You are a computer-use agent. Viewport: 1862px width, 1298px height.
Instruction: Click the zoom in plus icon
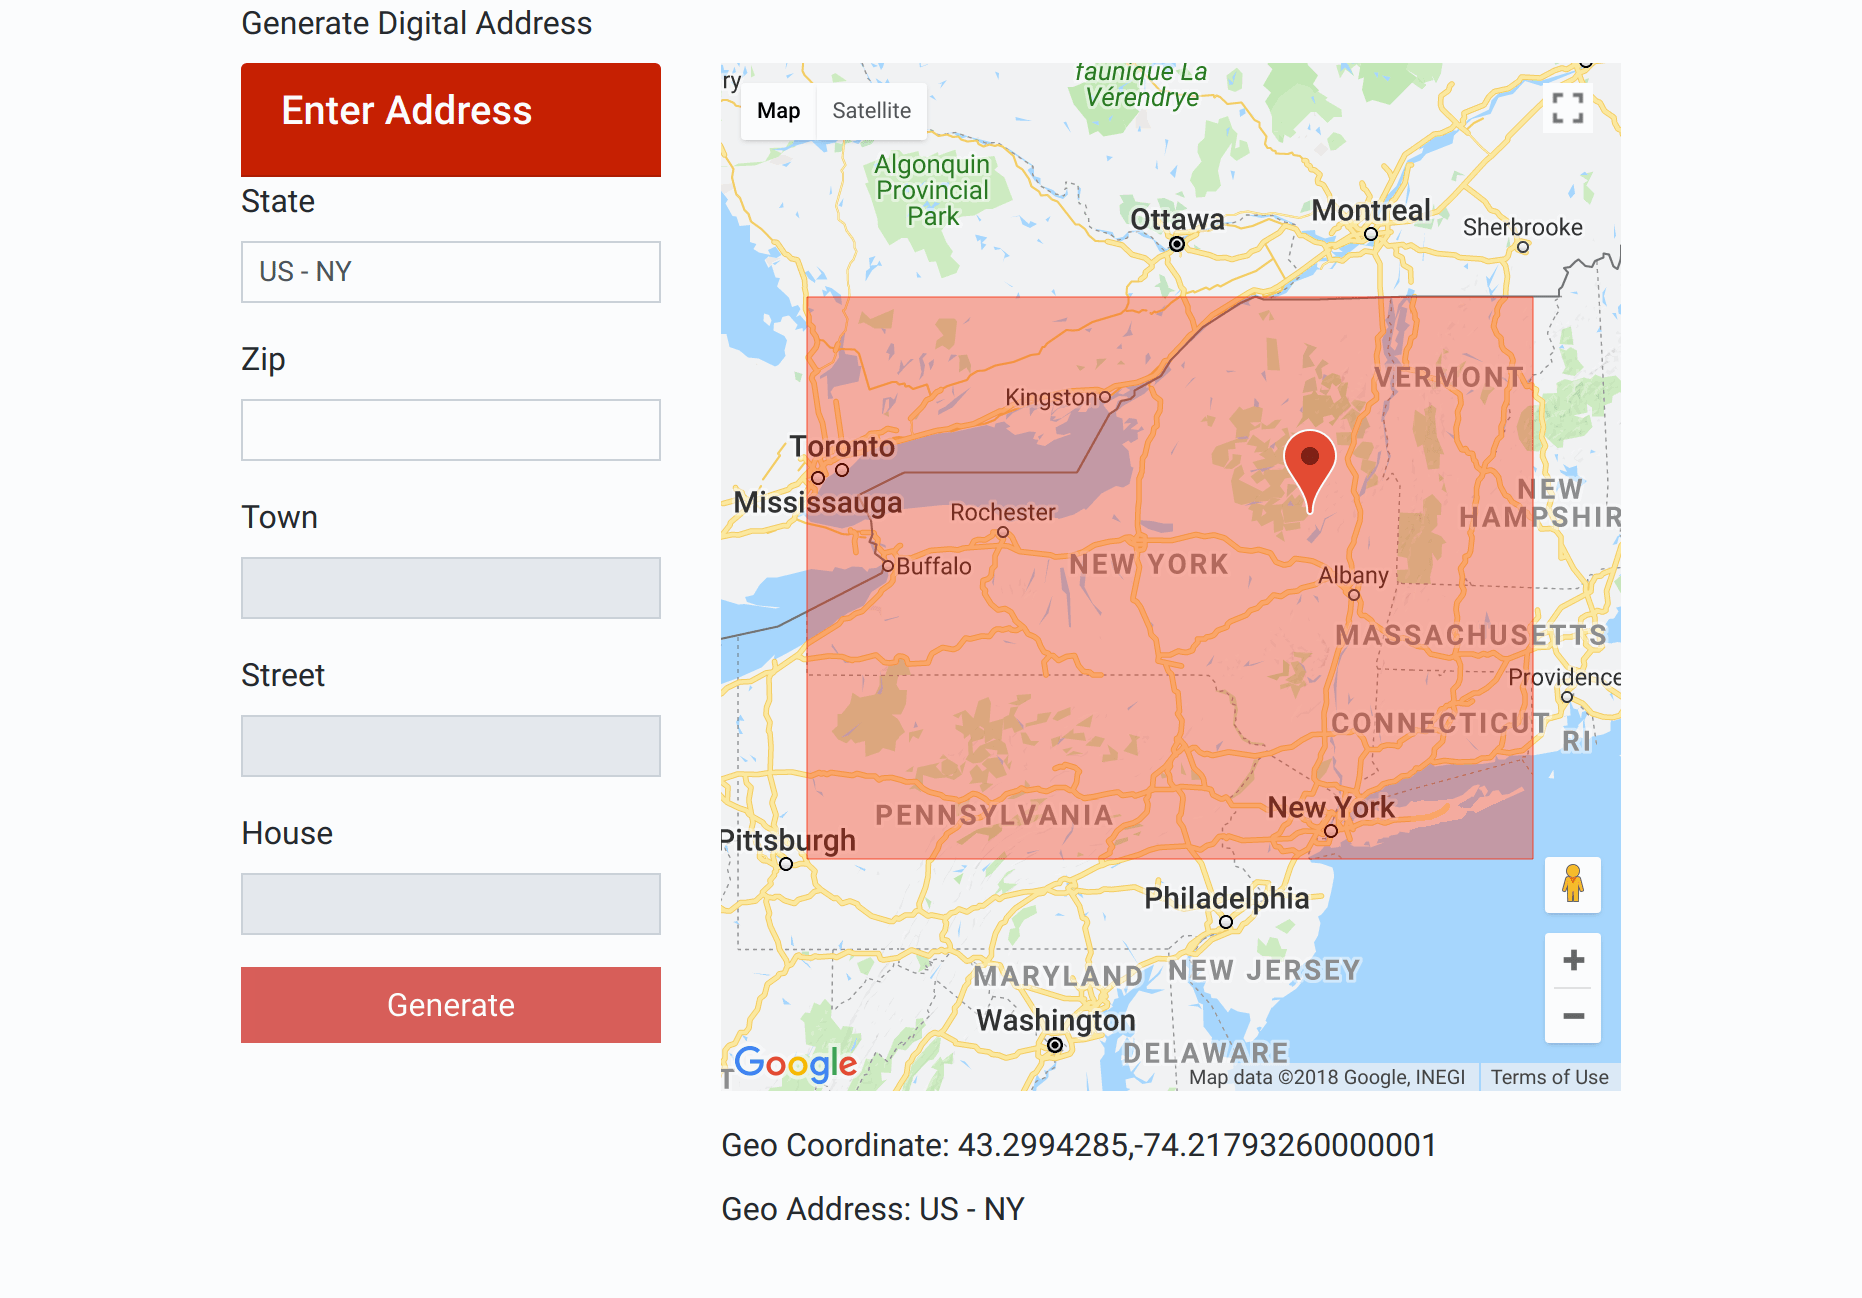[x=1572, y=960]
